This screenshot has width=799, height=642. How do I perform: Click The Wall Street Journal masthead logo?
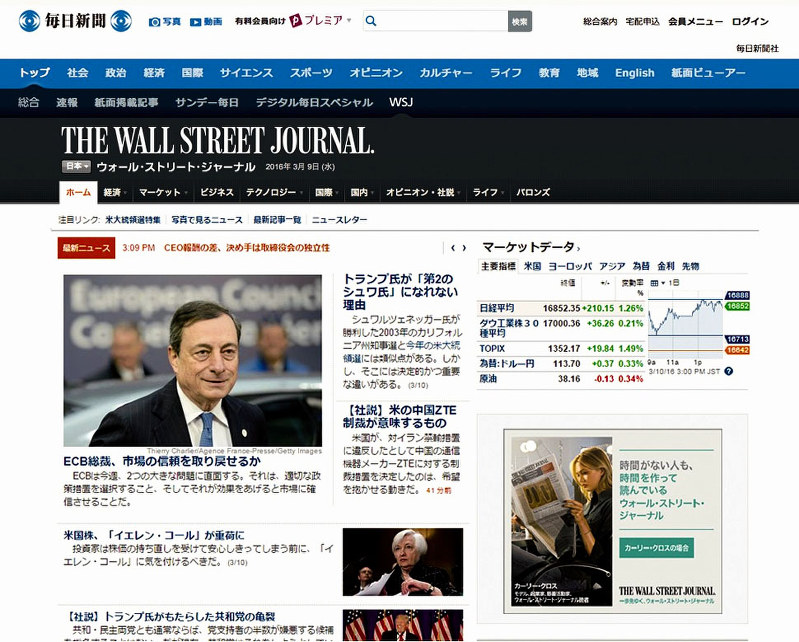point(217,140)
